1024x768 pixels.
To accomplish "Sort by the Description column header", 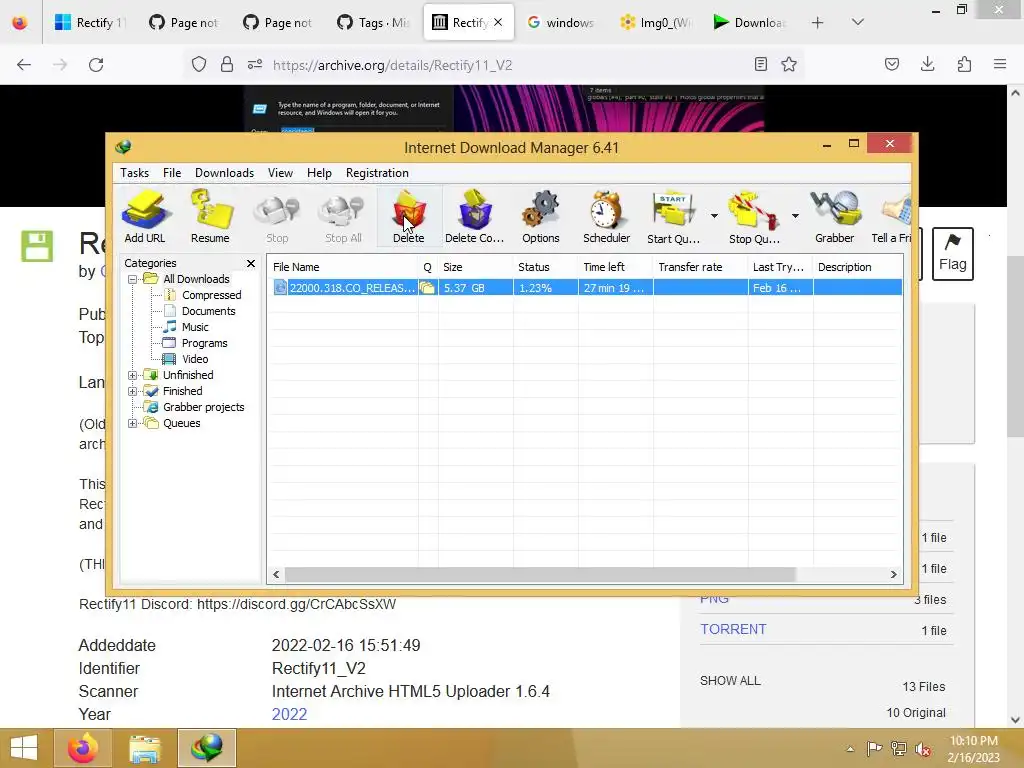I will tap(857, 267).
